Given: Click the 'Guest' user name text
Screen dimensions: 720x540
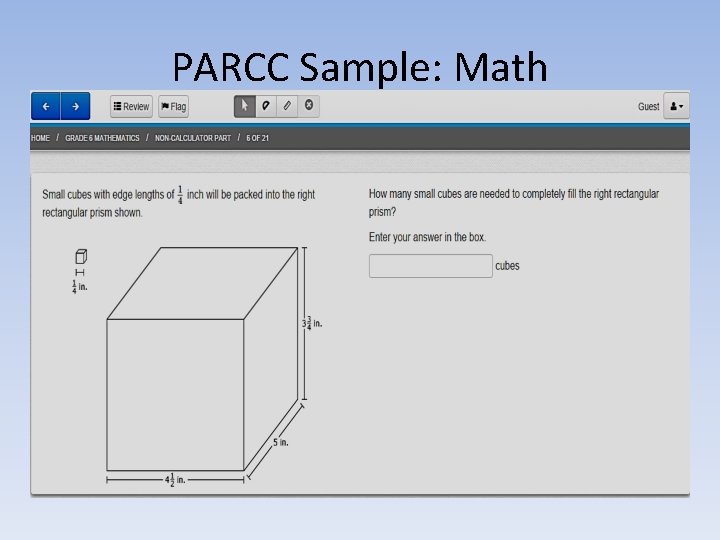Looking at the screenshot, I should coord(648,107).
